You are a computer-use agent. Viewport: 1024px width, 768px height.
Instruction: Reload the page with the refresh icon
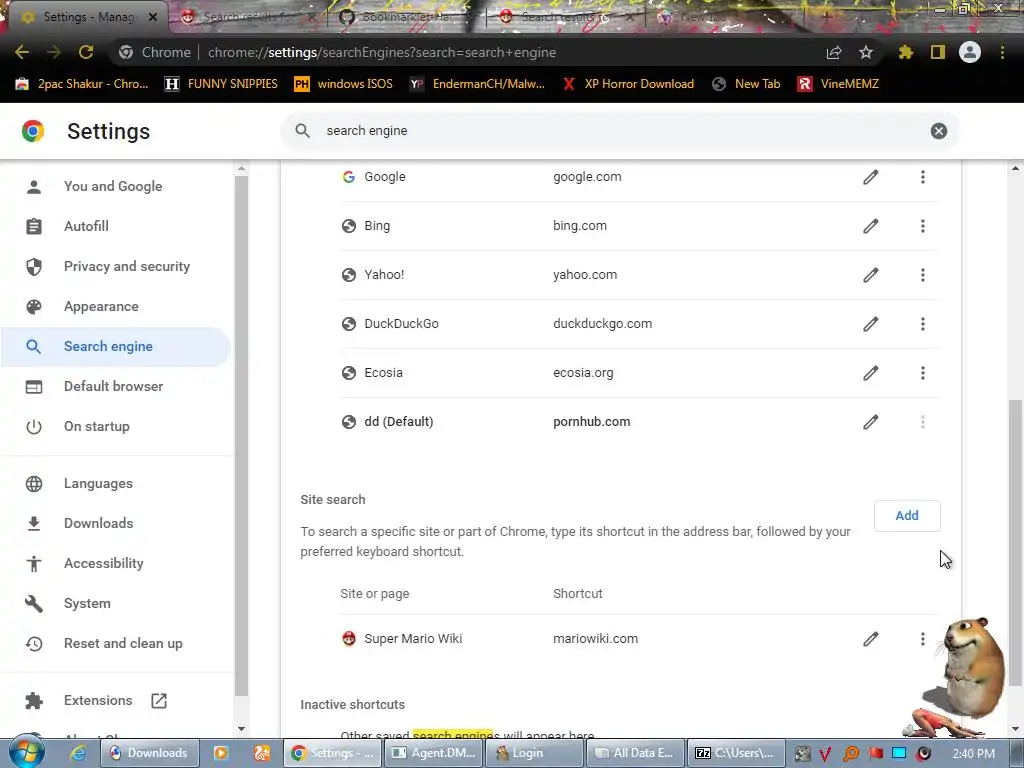coord(86,52)
